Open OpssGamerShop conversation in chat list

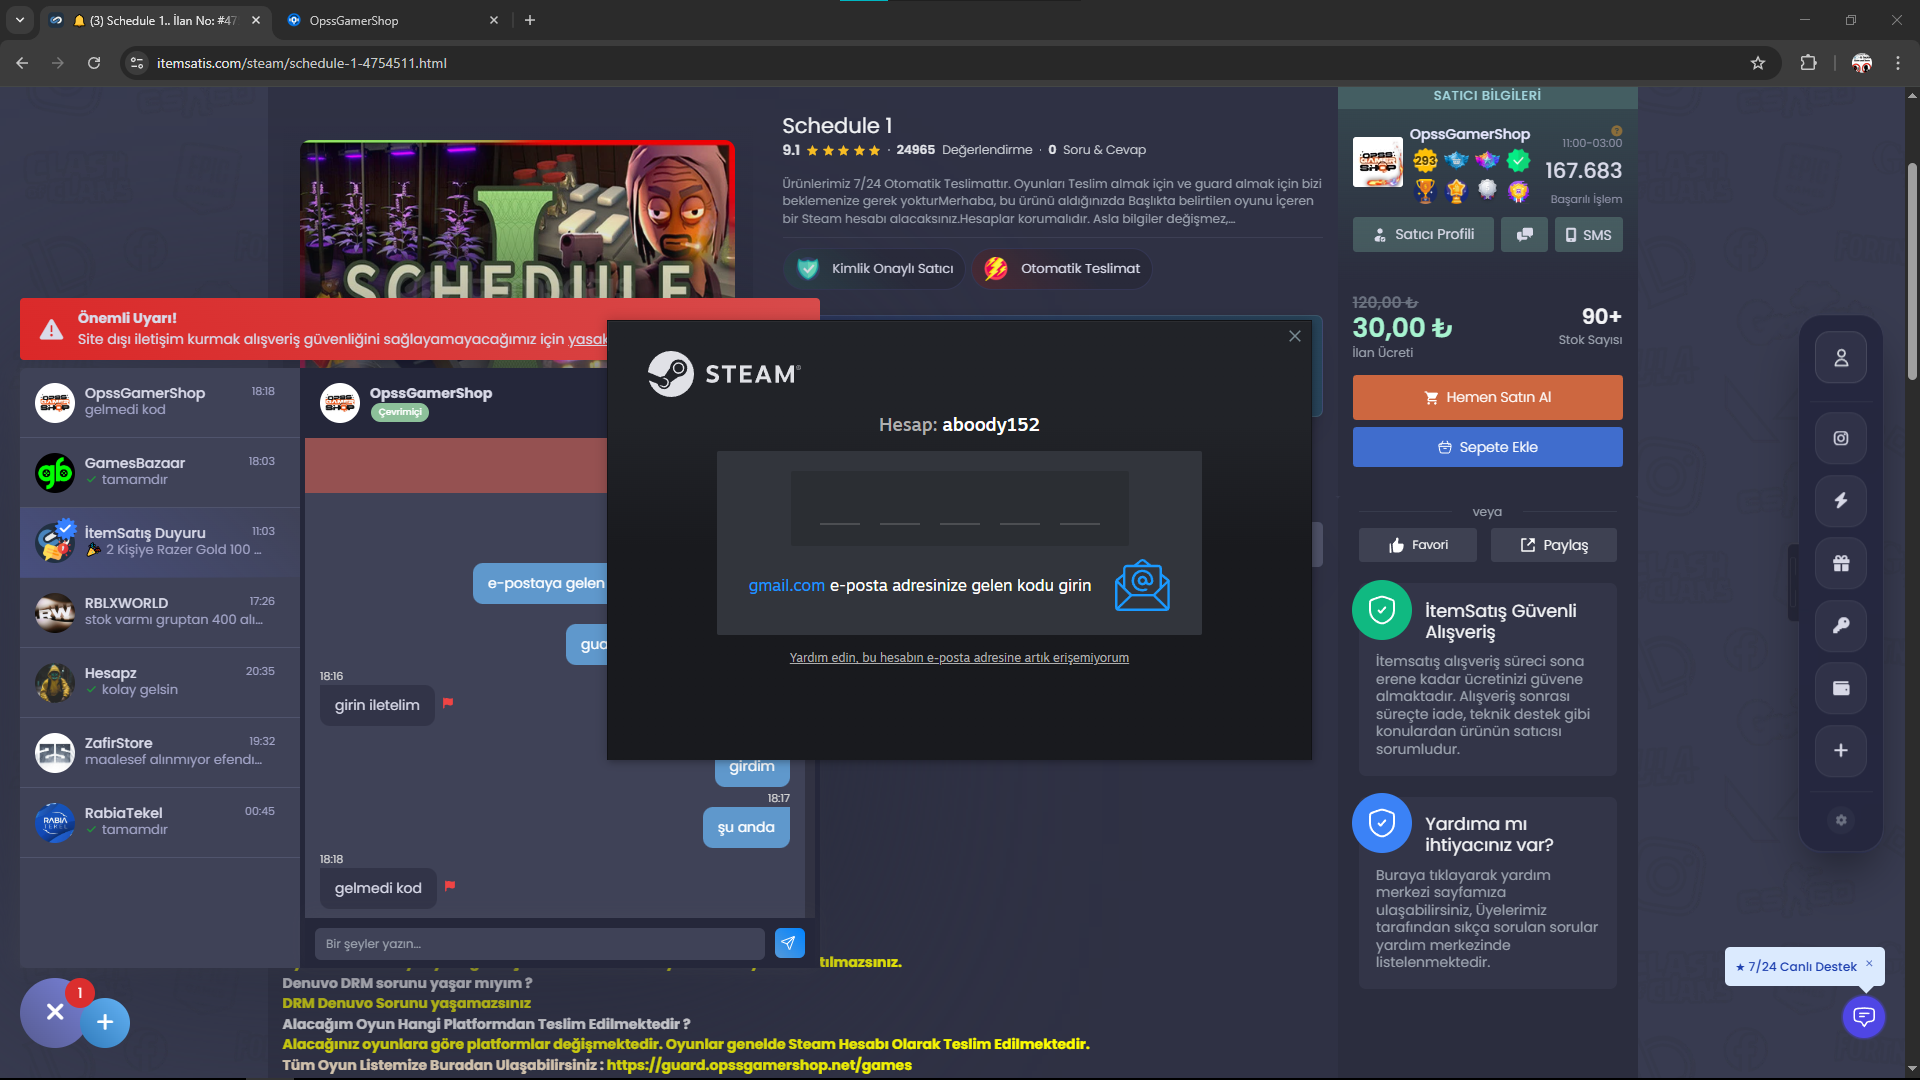(x=160, y=402)
